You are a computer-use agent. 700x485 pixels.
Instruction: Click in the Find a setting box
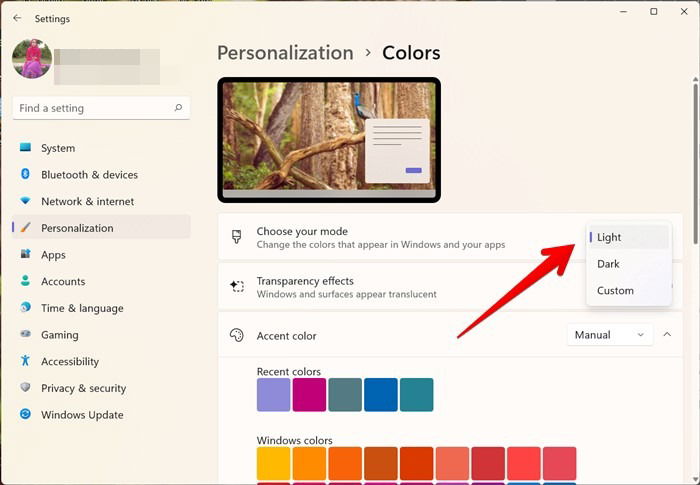[101, 108]
